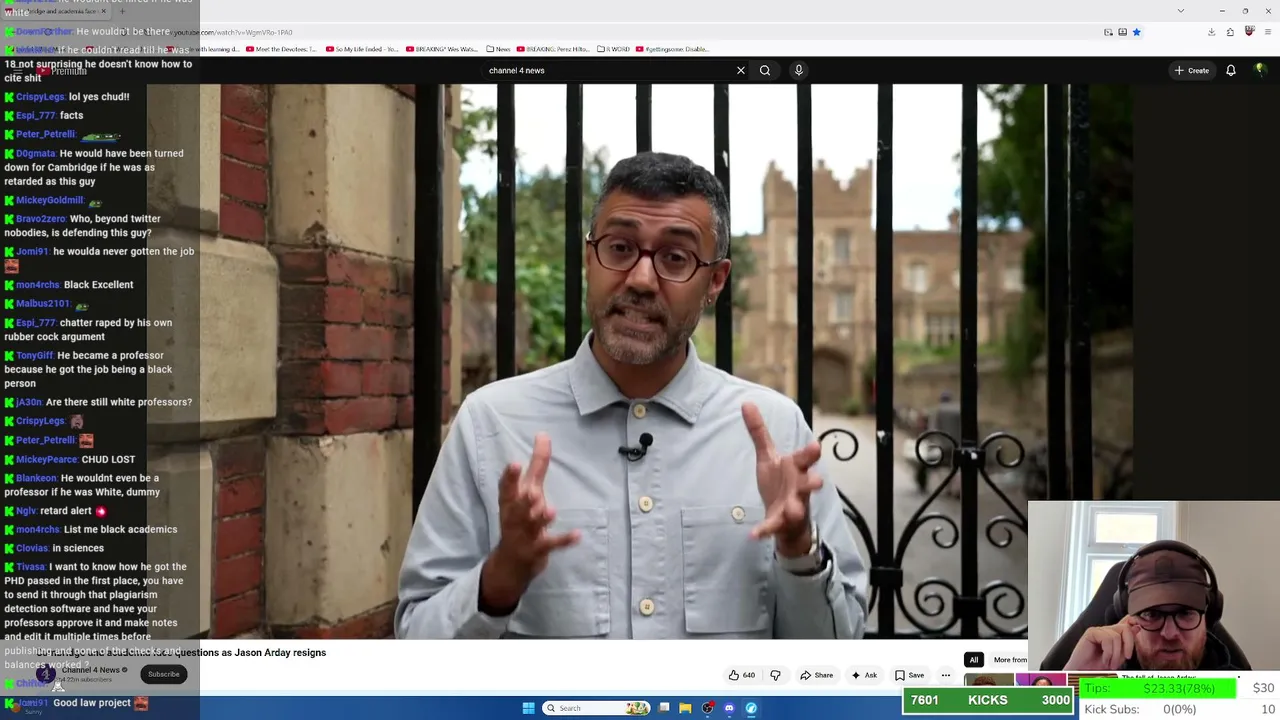
Task: Bookmark this page with the star icon
Action: point(1136,32)
